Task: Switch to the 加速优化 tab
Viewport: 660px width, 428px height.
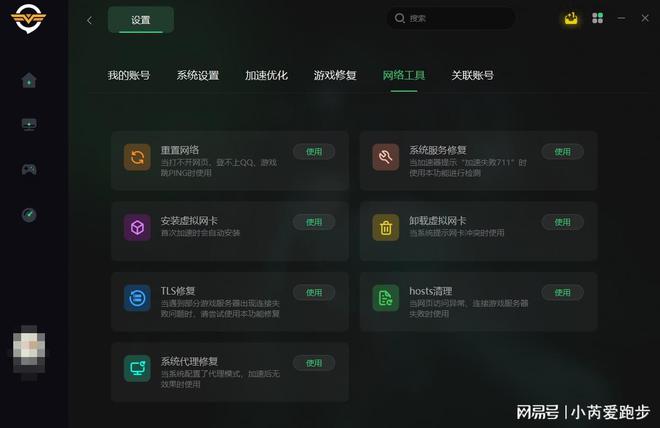Action: coord(266,75)
